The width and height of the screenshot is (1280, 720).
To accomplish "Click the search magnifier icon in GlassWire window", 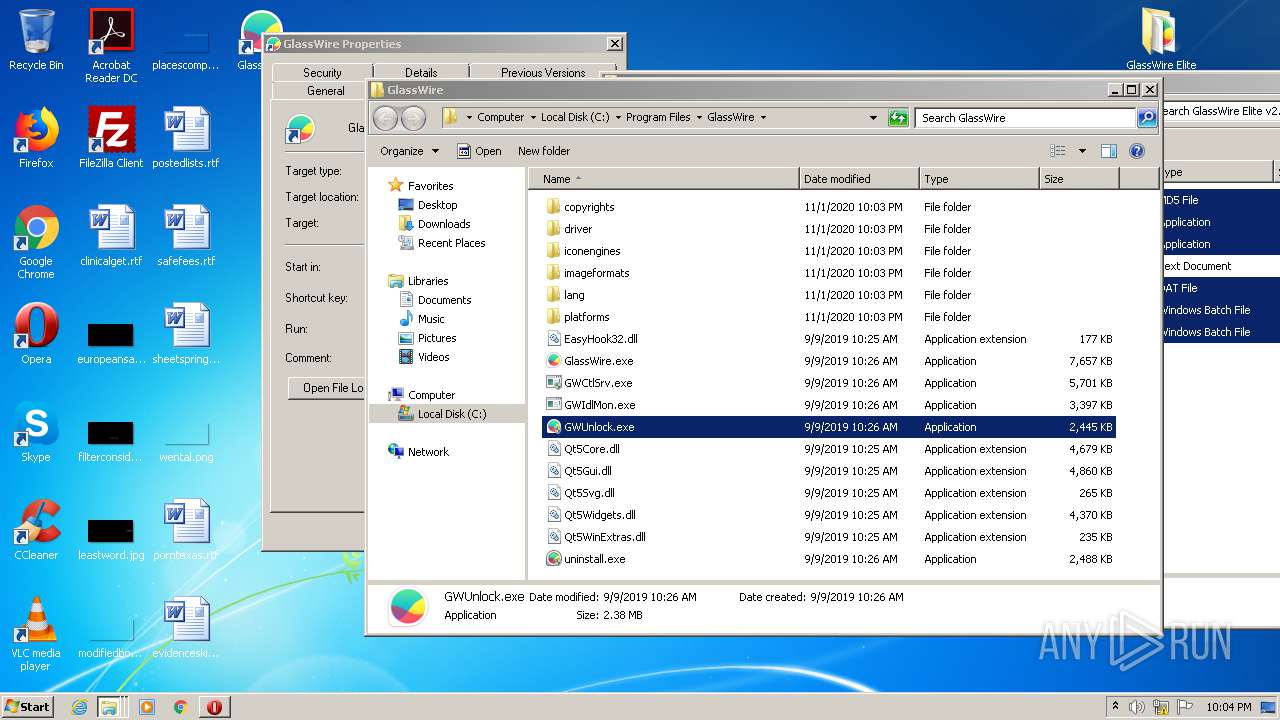I will (x=1147, y=118).
